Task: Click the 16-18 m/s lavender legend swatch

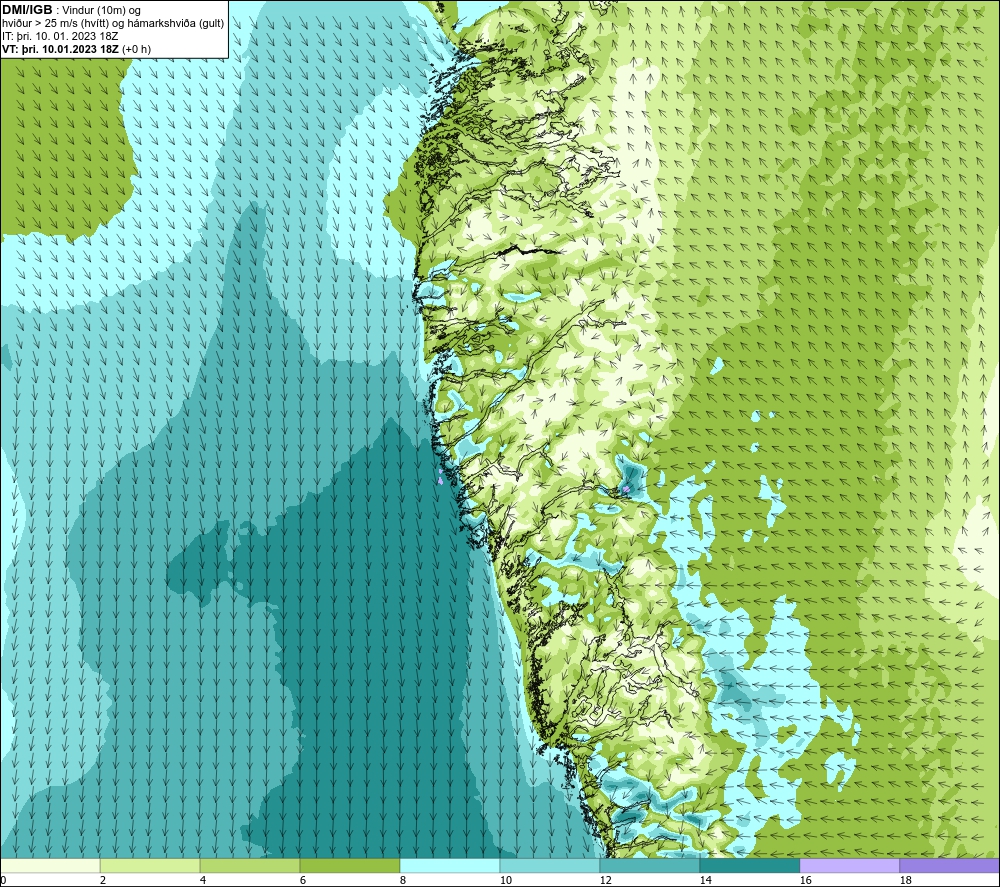Action: tap(849, 865)
